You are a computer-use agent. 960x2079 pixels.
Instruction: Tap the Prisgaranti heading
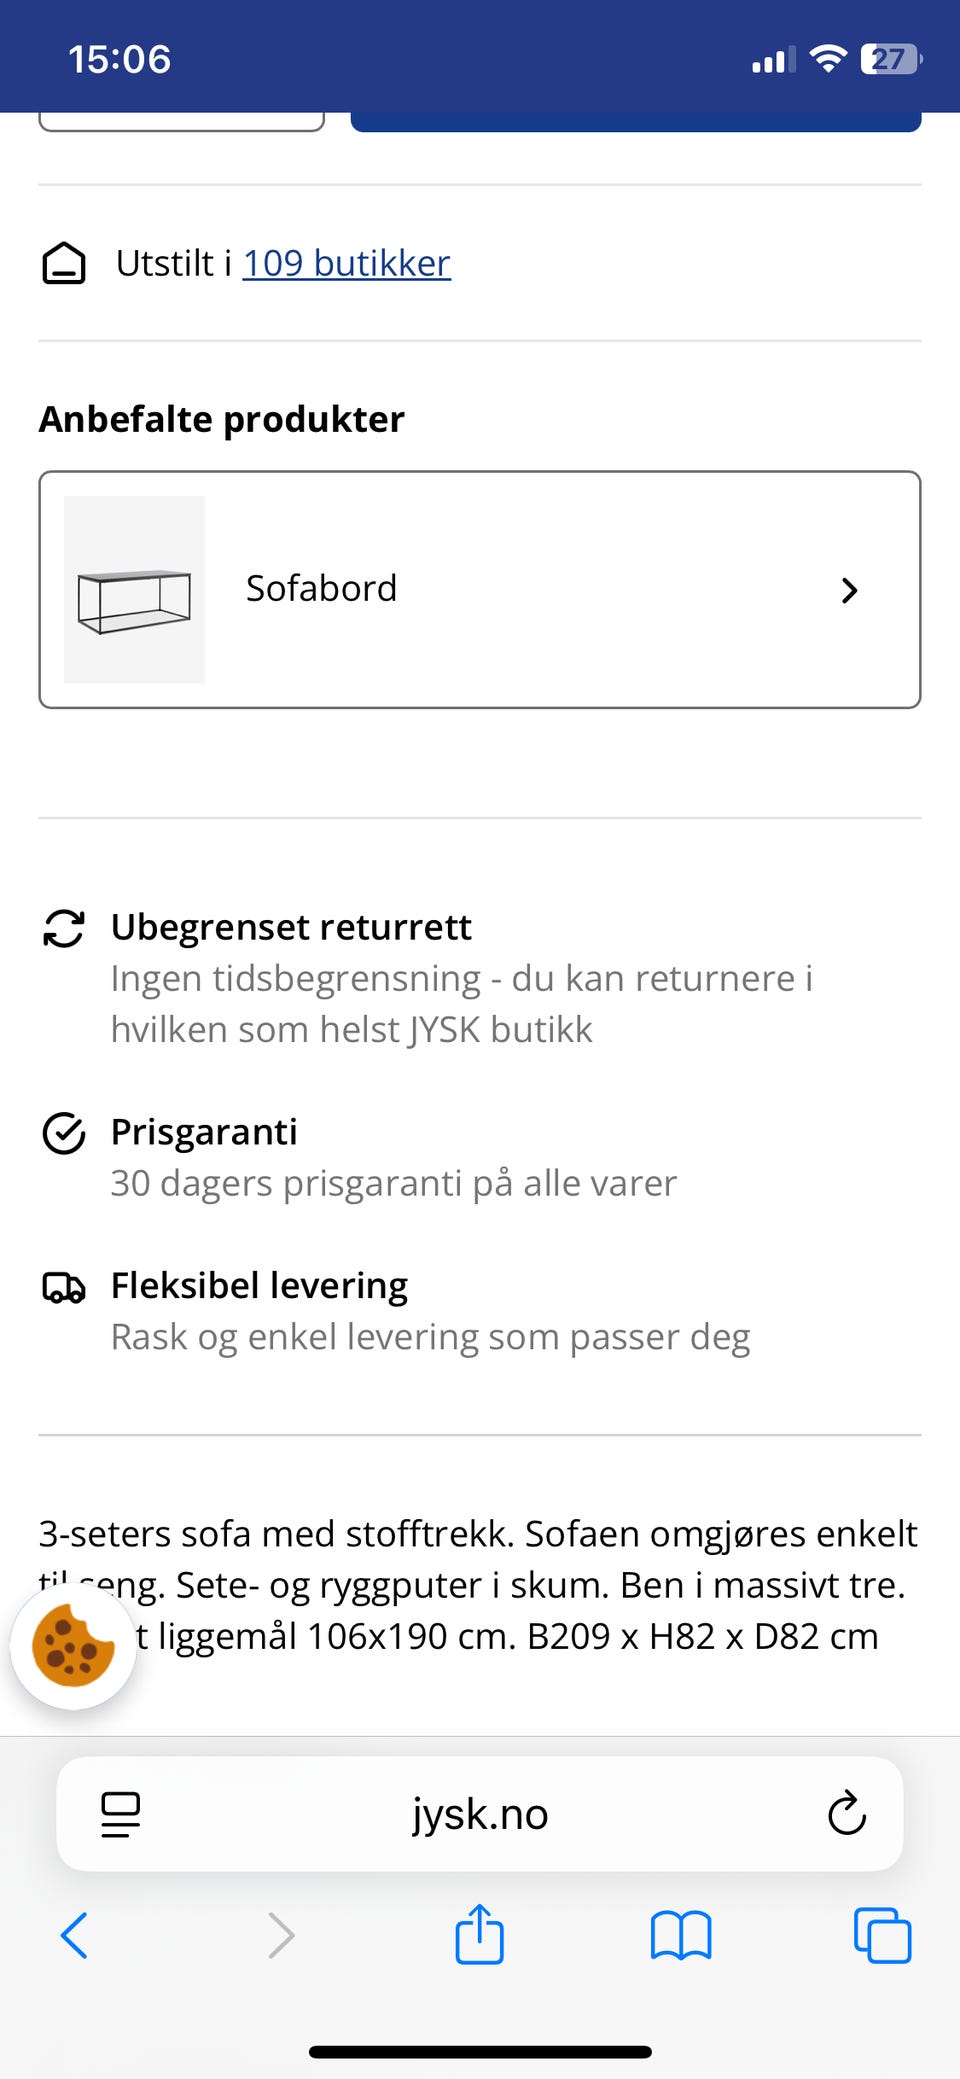pyautogui.click(x=204, y=1132)
